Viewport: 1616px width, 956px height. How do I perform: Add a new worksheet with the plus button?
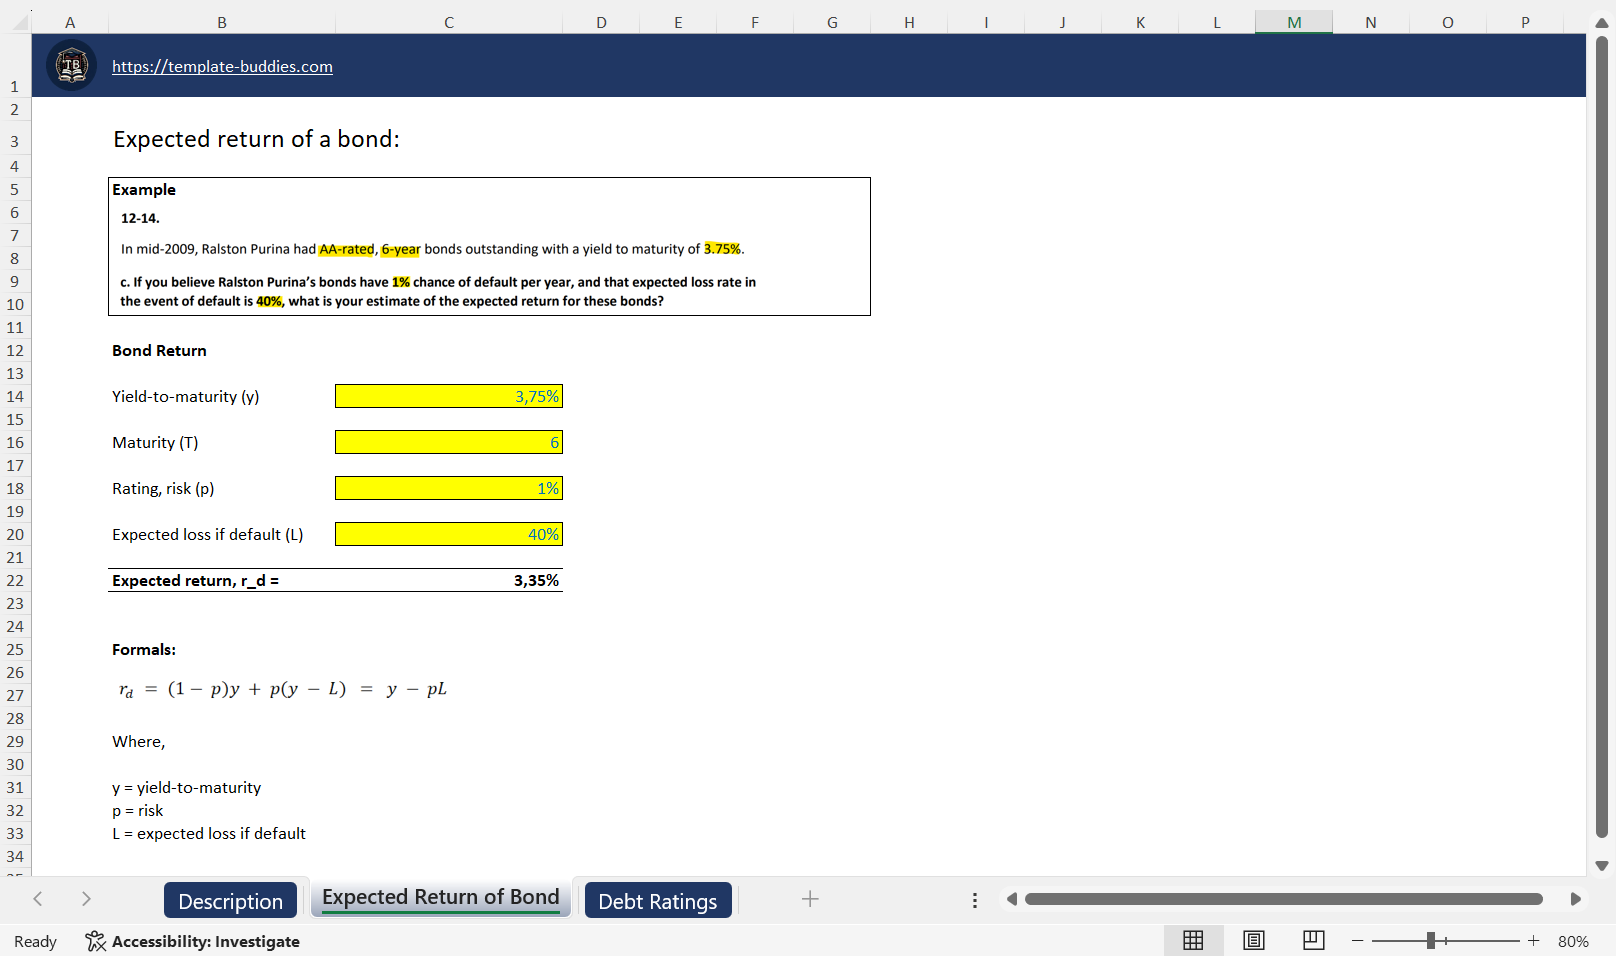click(x=809, y=899)
